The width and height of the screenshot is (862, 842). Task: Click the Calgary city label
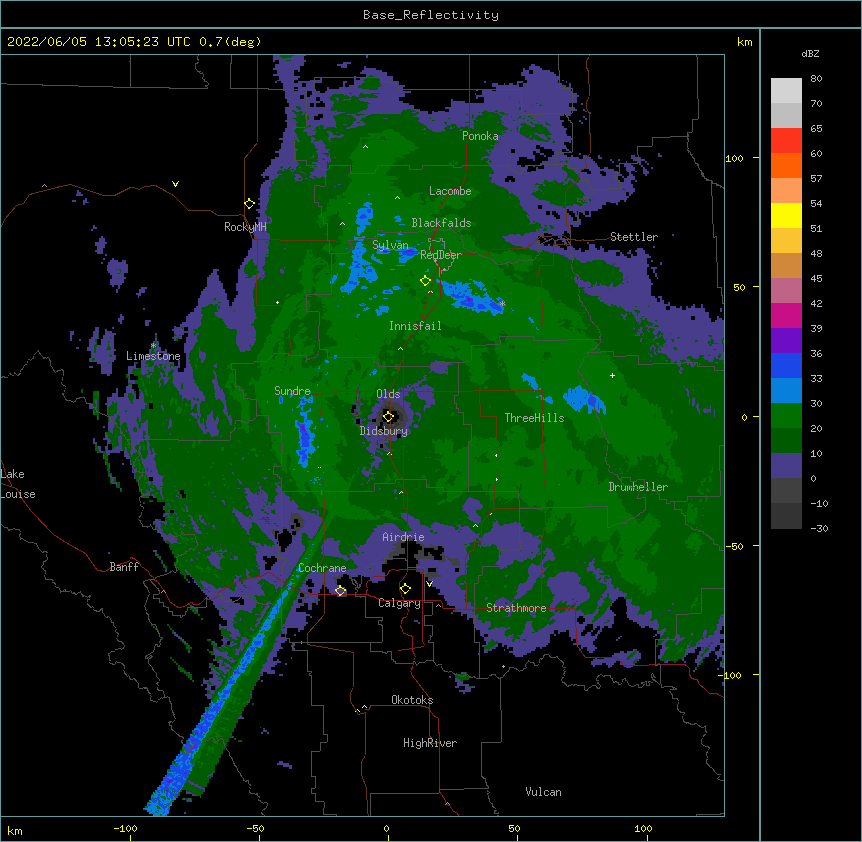[399, 603]
